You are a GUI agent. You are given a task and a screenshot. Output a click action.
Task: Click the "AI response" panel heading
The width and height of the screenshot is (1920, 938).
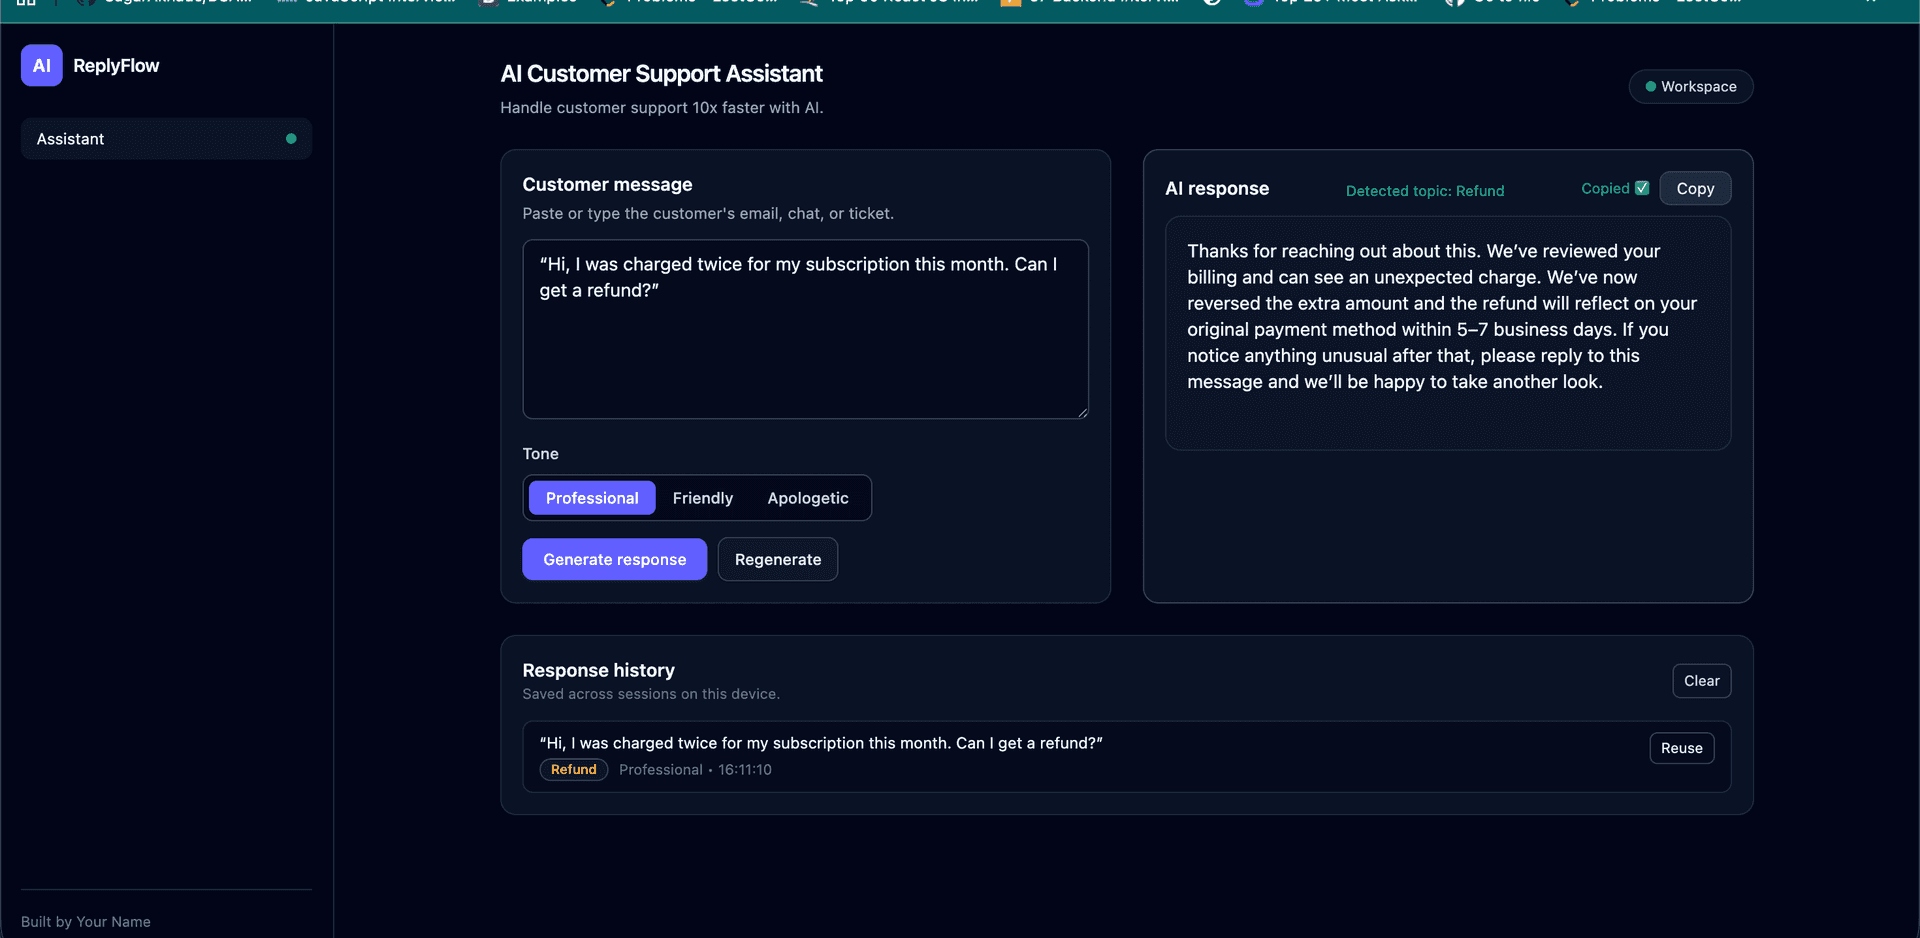pyautogui.click(x=1217, y=189)
